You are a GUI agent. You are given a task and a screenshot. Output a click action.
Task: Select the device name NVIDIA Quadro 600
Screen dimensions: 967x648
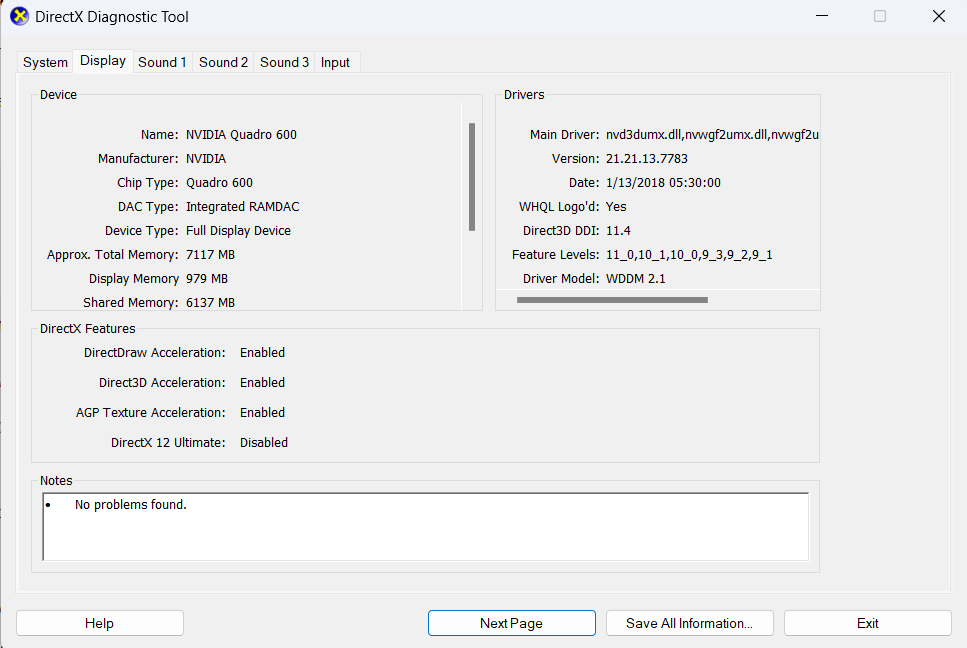click(241, 134)
